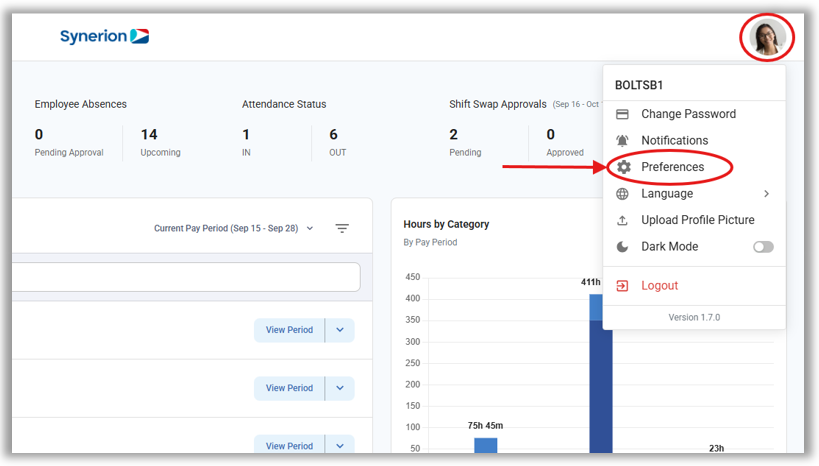The width and height of the screenshot is (819, 466).
Task: Expand the Language submenu arrow
Action: 766,194
